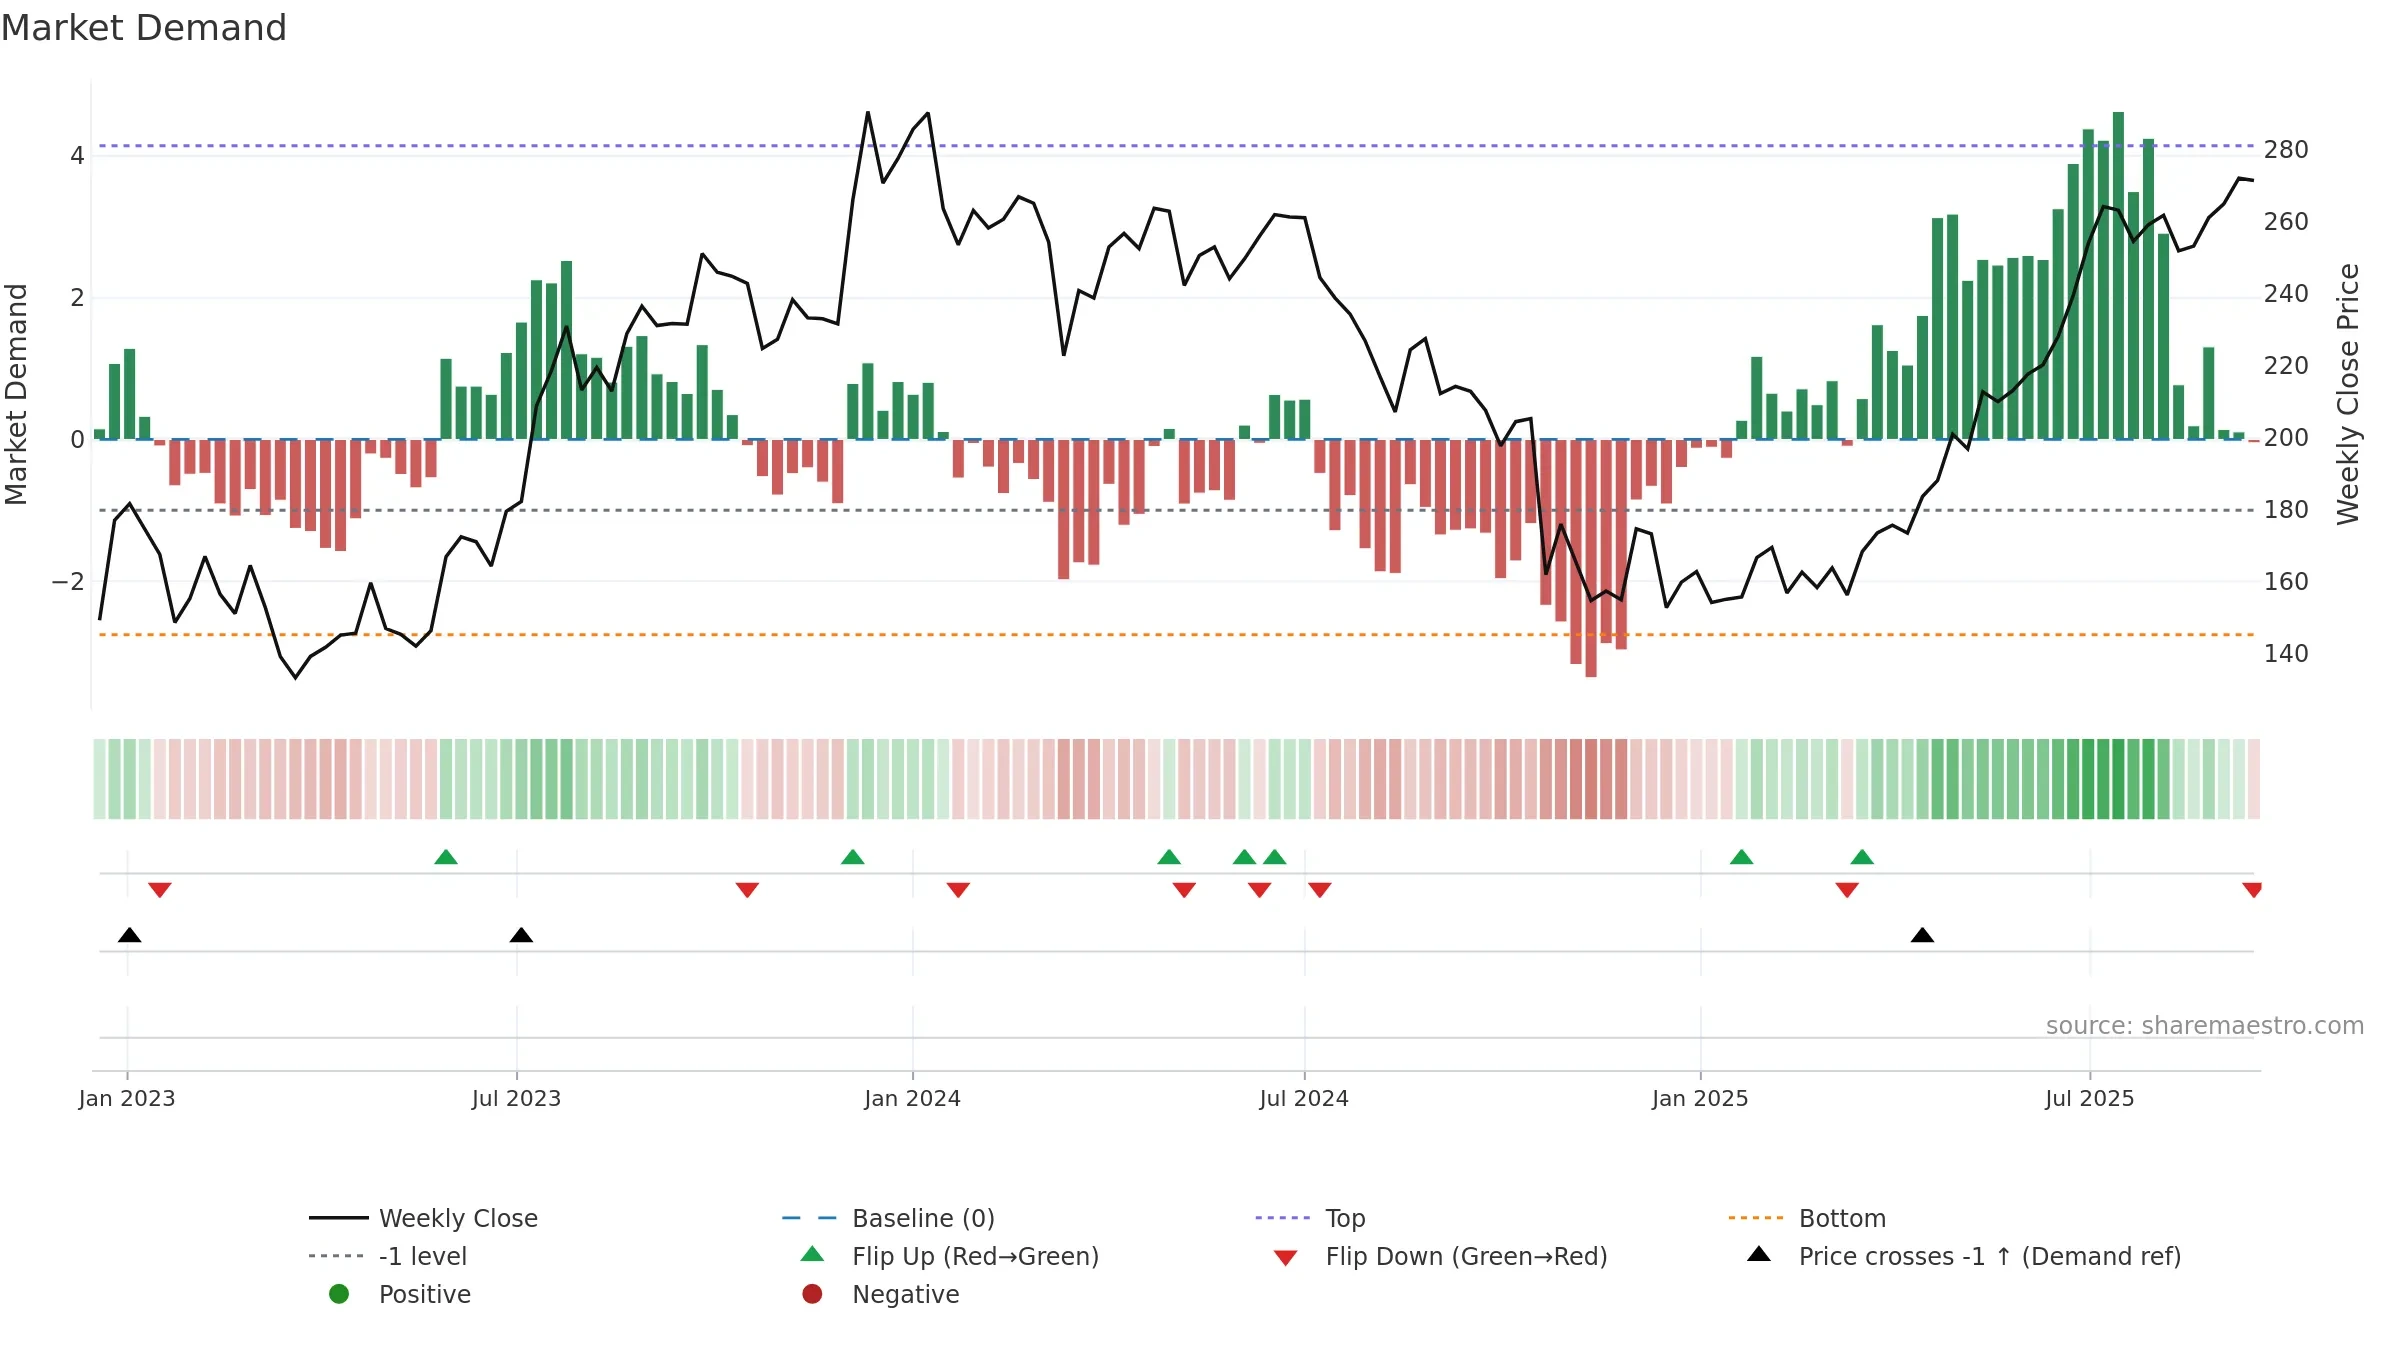Screen dimensions: 2400x1350
Task: Click the green flip-up marker in late April 2024
Action: pyautogui.click(x=1169, y=857)
